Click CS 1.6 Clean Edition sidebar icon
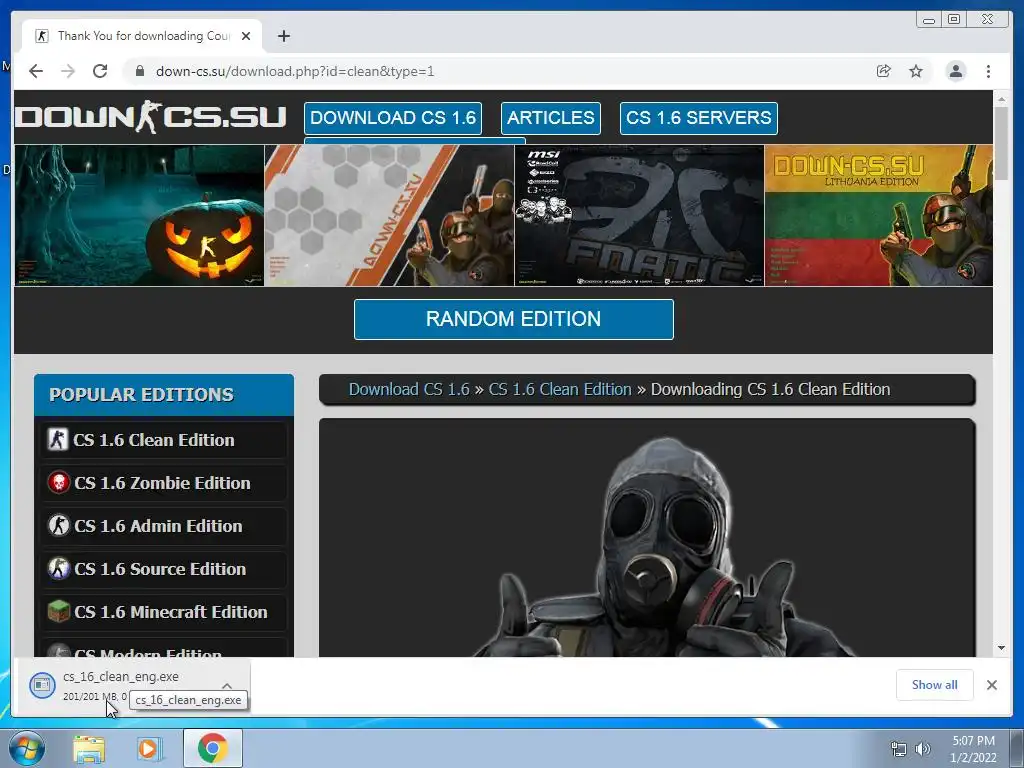 pyautogui.click(x=57, y=440)
